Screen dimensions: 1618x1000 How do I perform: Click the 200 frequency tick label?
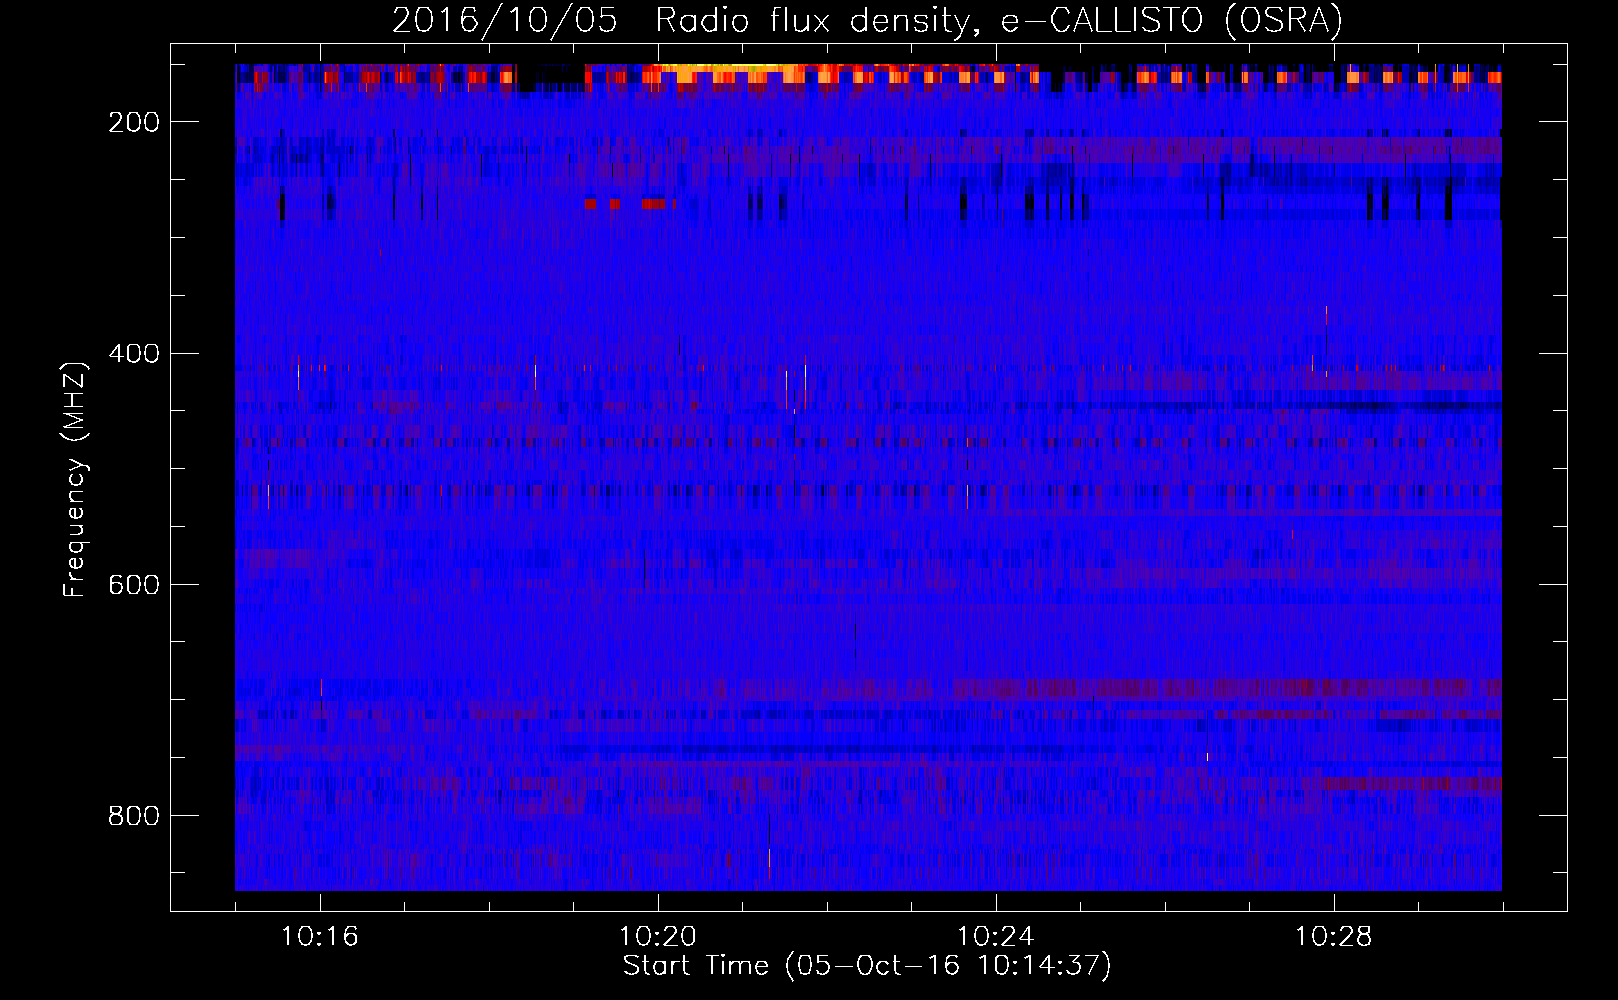[134, 122]
